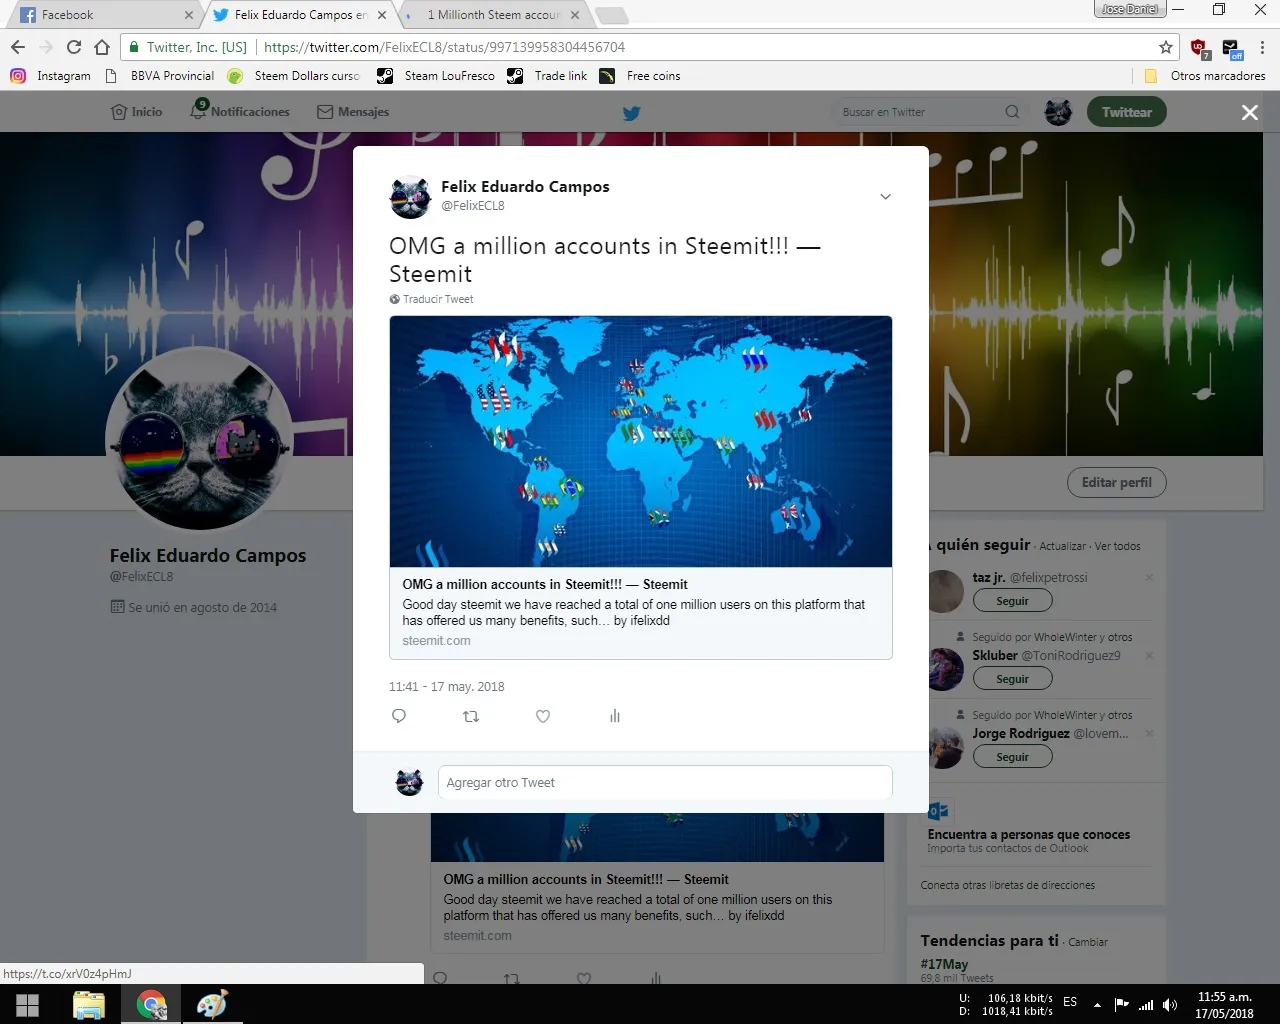Open Free coins bookmark
The image size is (1280, 1024).
(640, 76)
